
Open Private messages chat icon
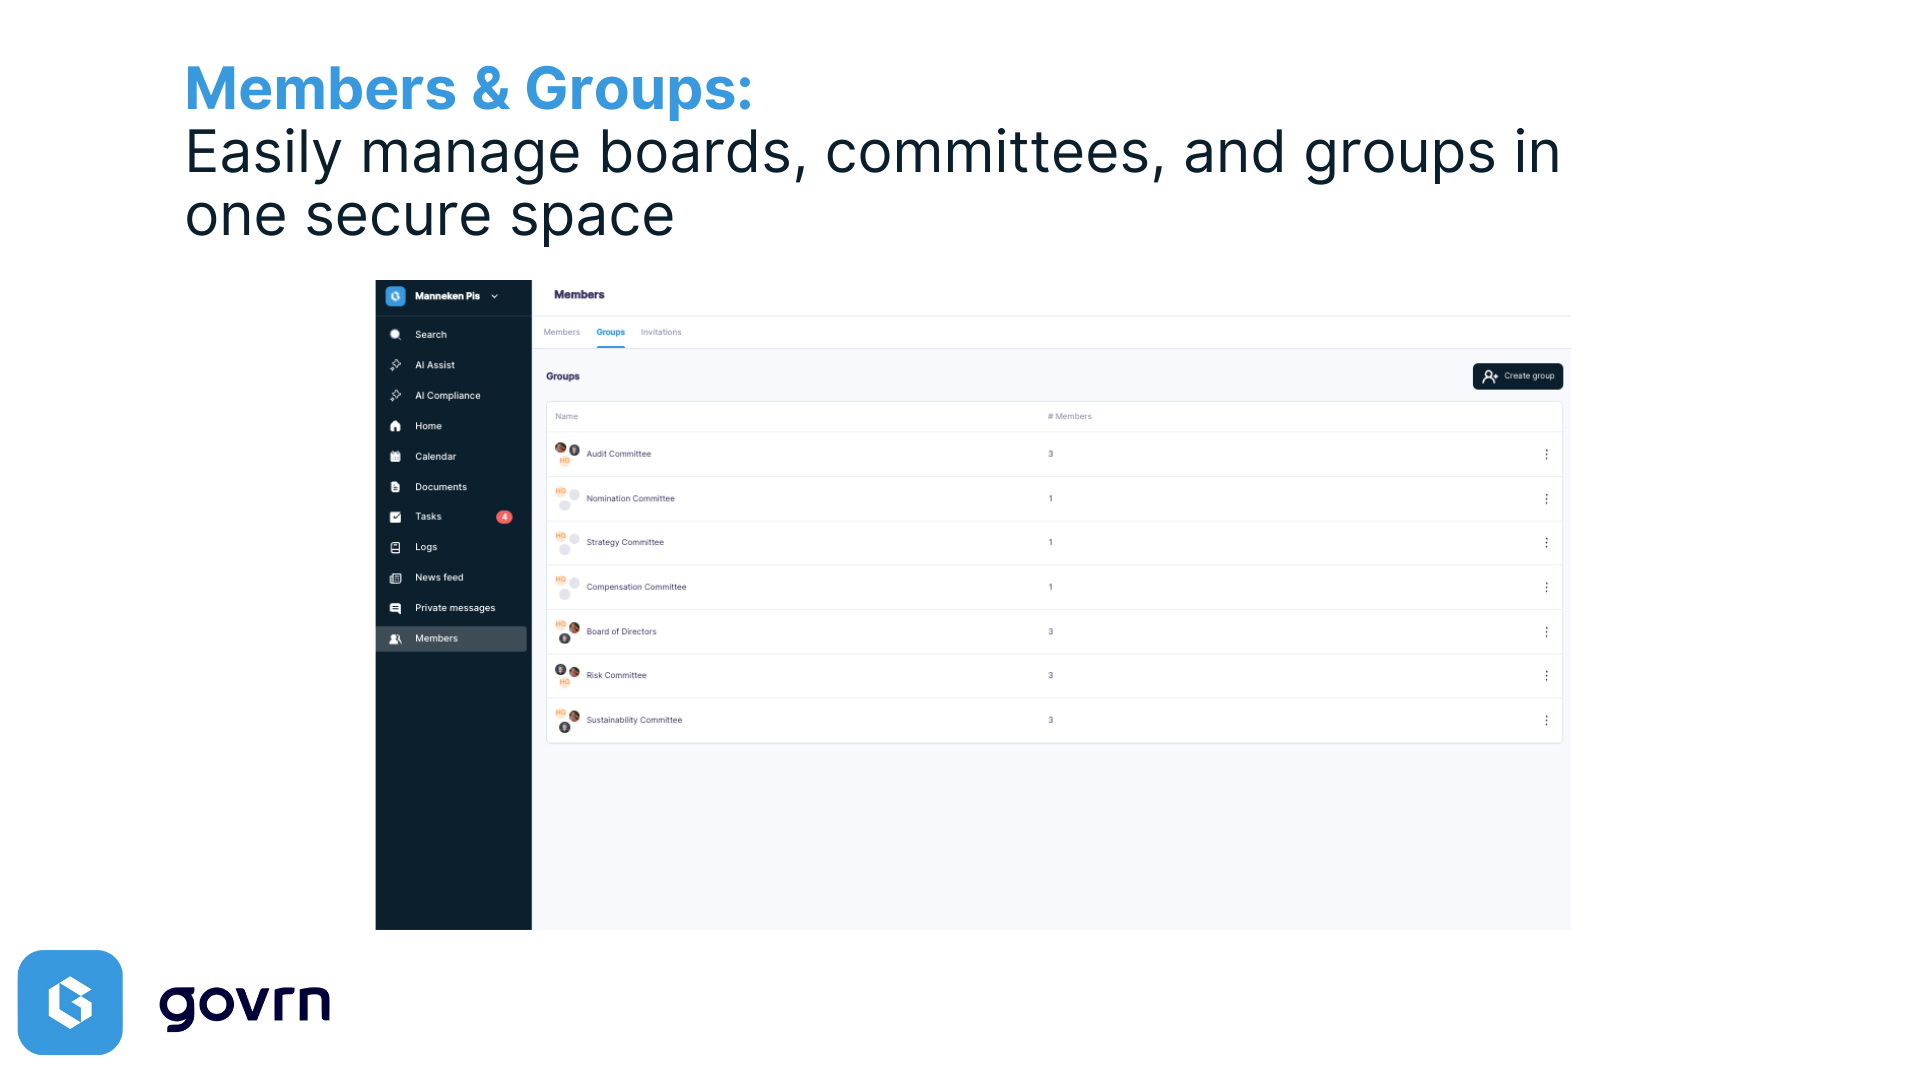click(x=395, y=608)
